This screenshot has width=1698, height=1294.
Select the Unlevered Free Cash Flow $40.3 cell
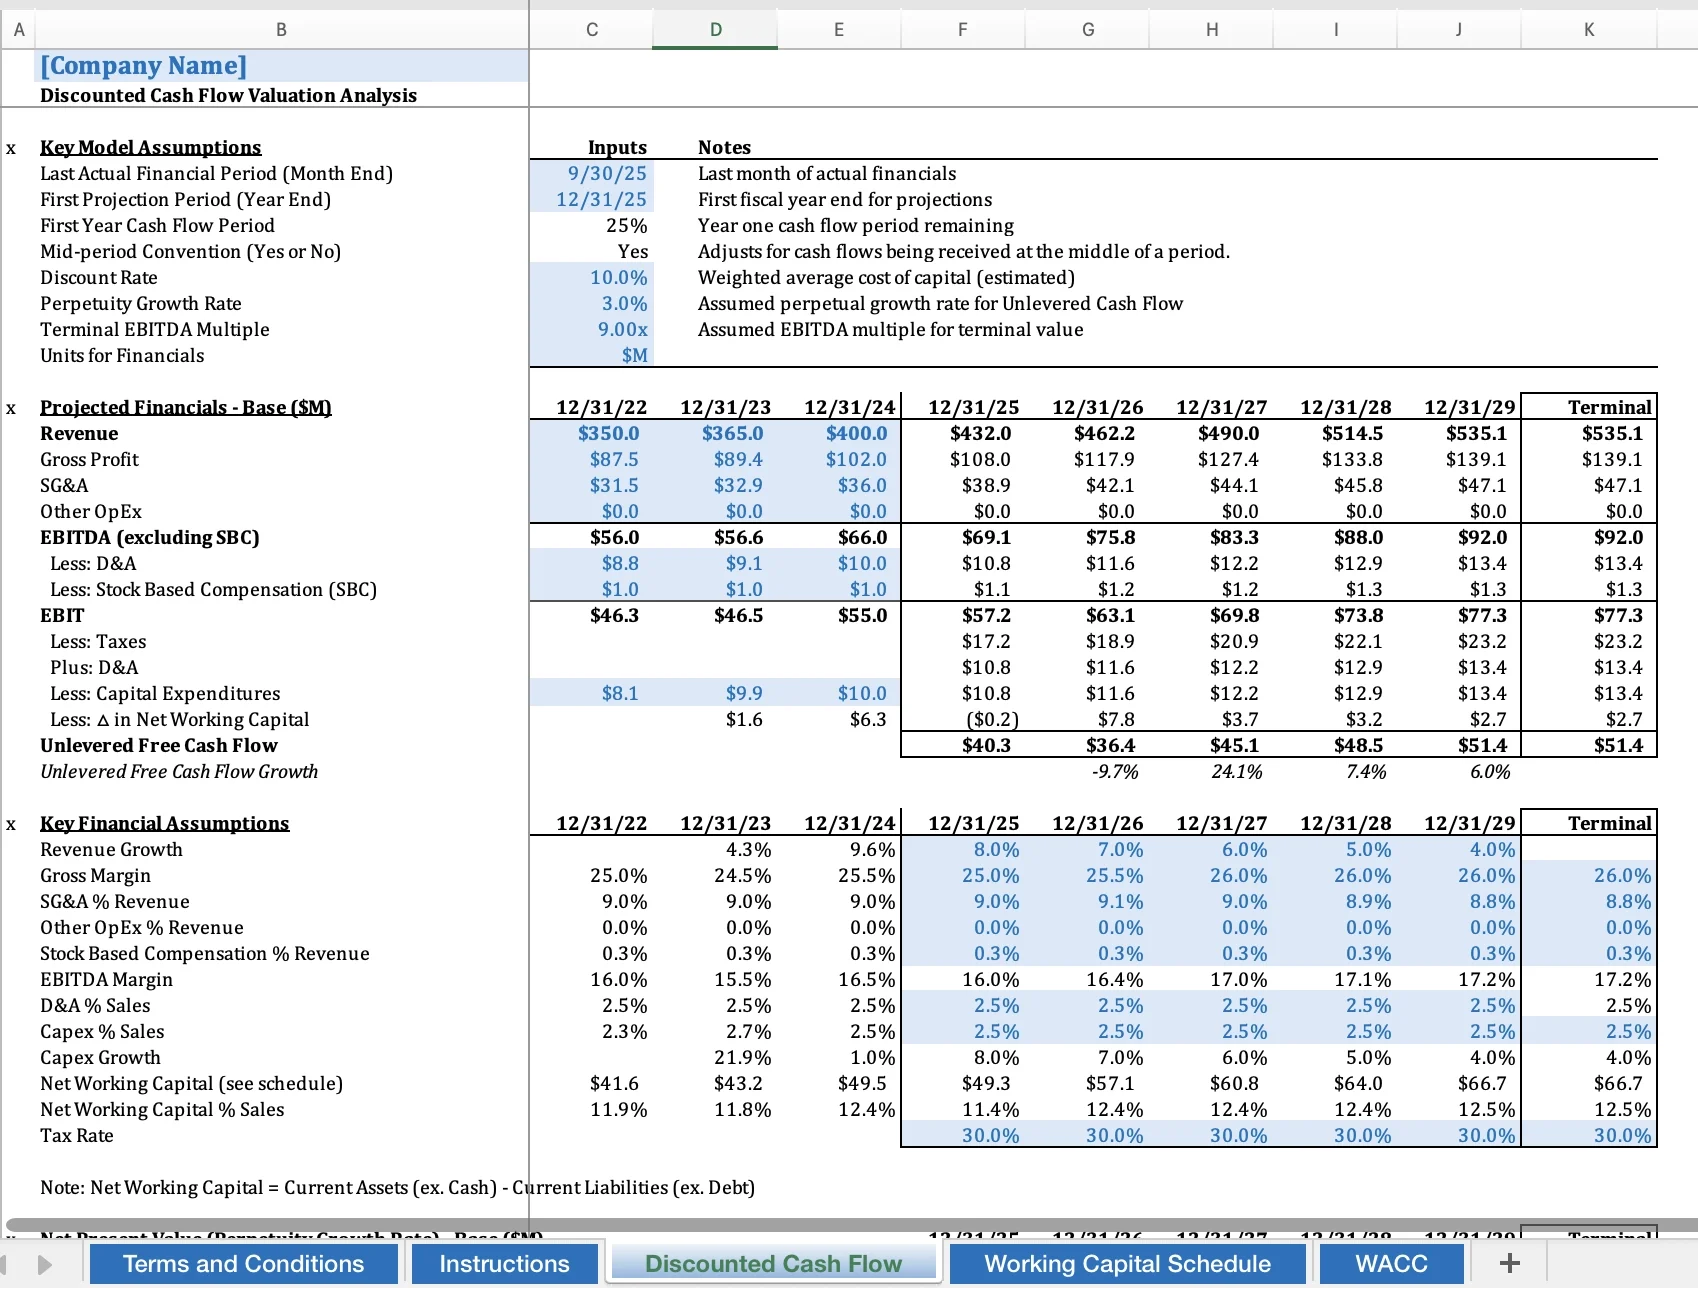tap(986, 745)
